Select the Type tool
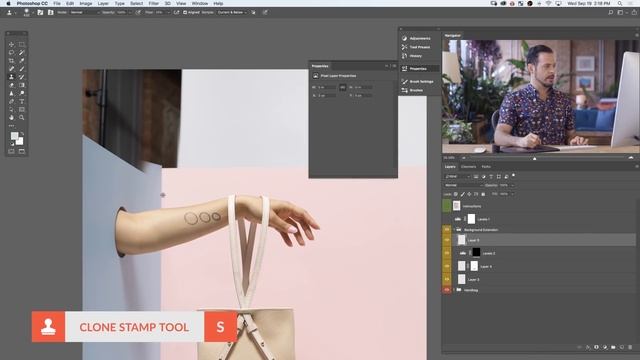 coord(22,101)
